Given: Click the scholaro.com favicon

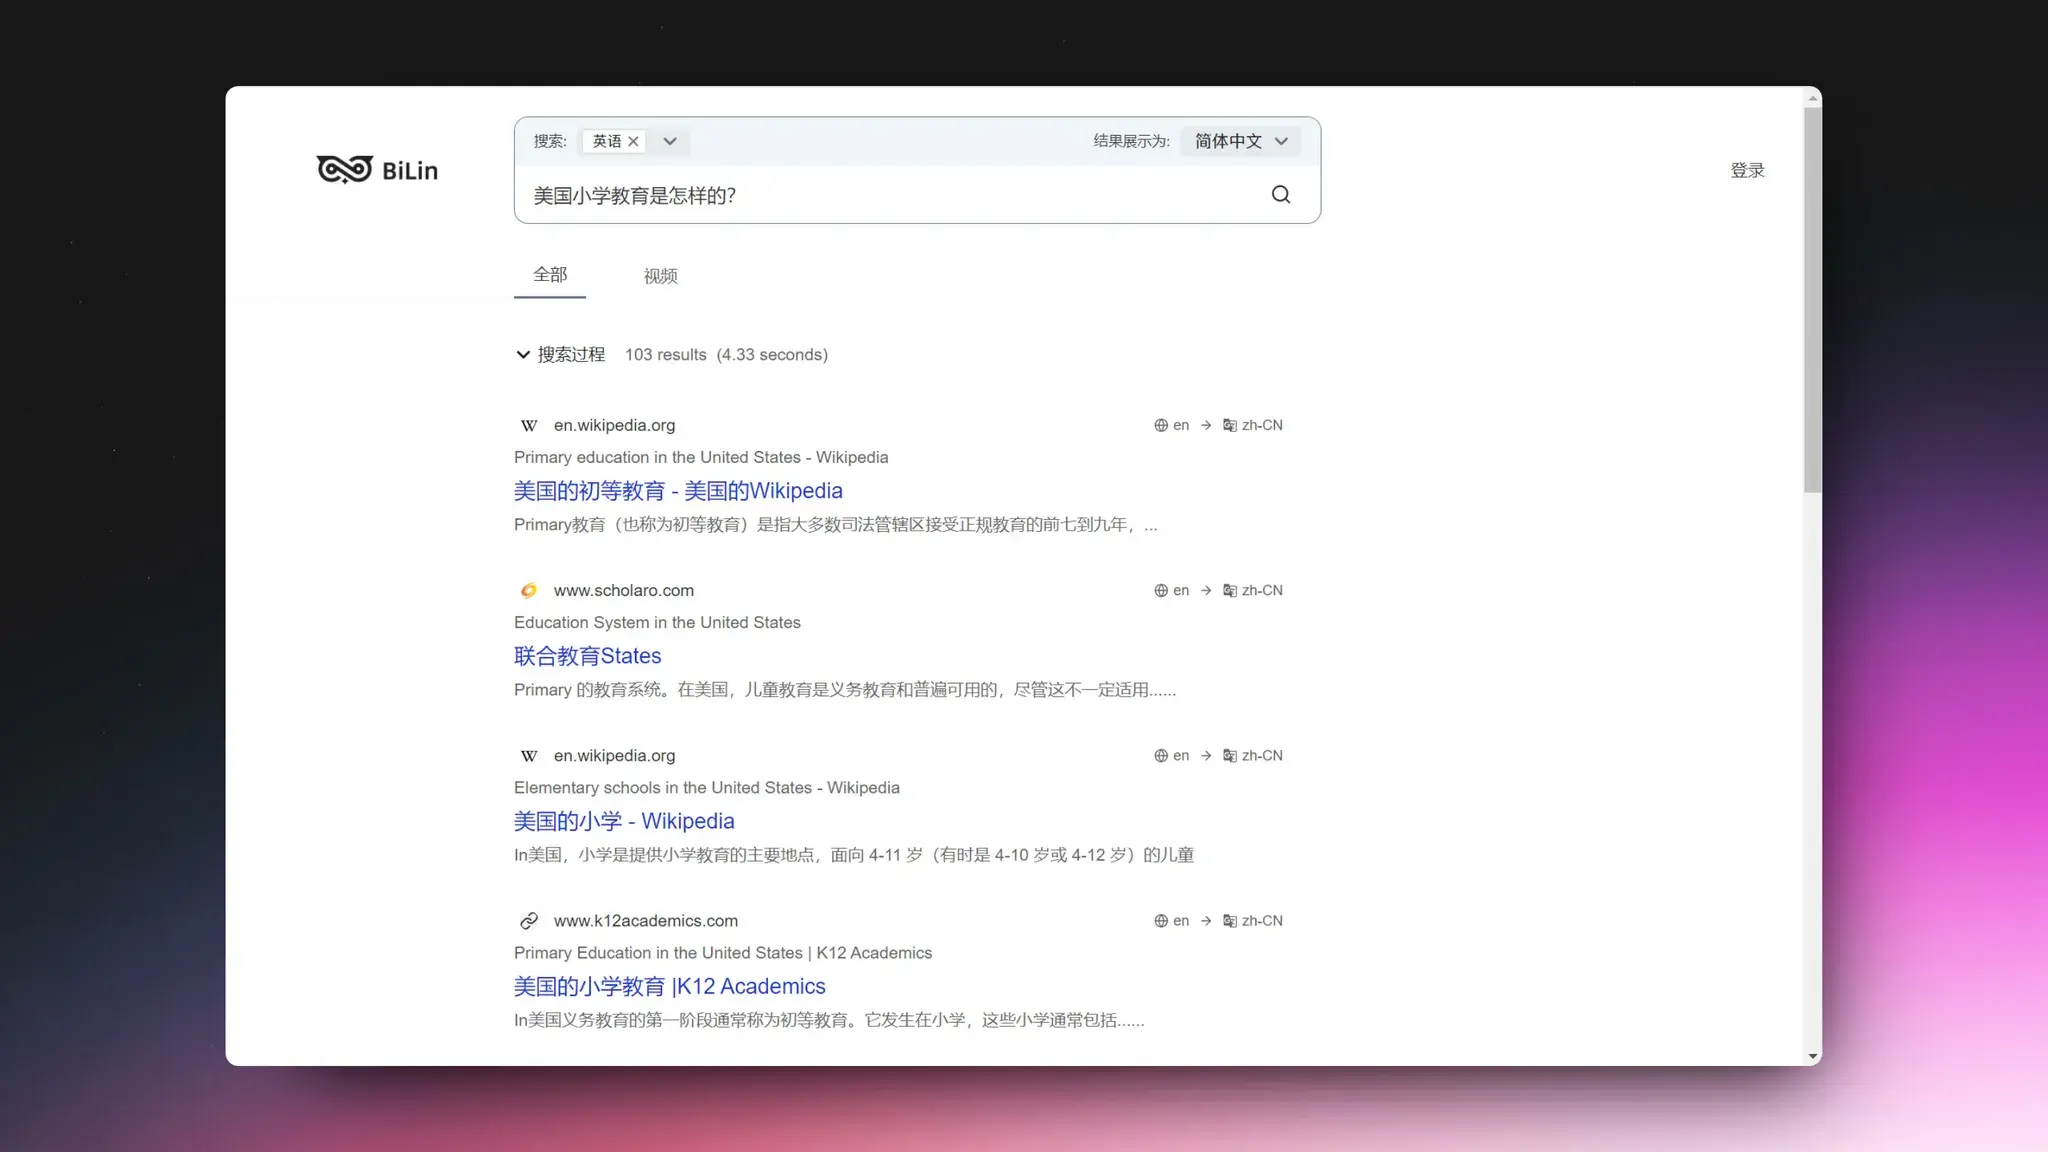Looking at the screenshot, I should click(529, 591).
